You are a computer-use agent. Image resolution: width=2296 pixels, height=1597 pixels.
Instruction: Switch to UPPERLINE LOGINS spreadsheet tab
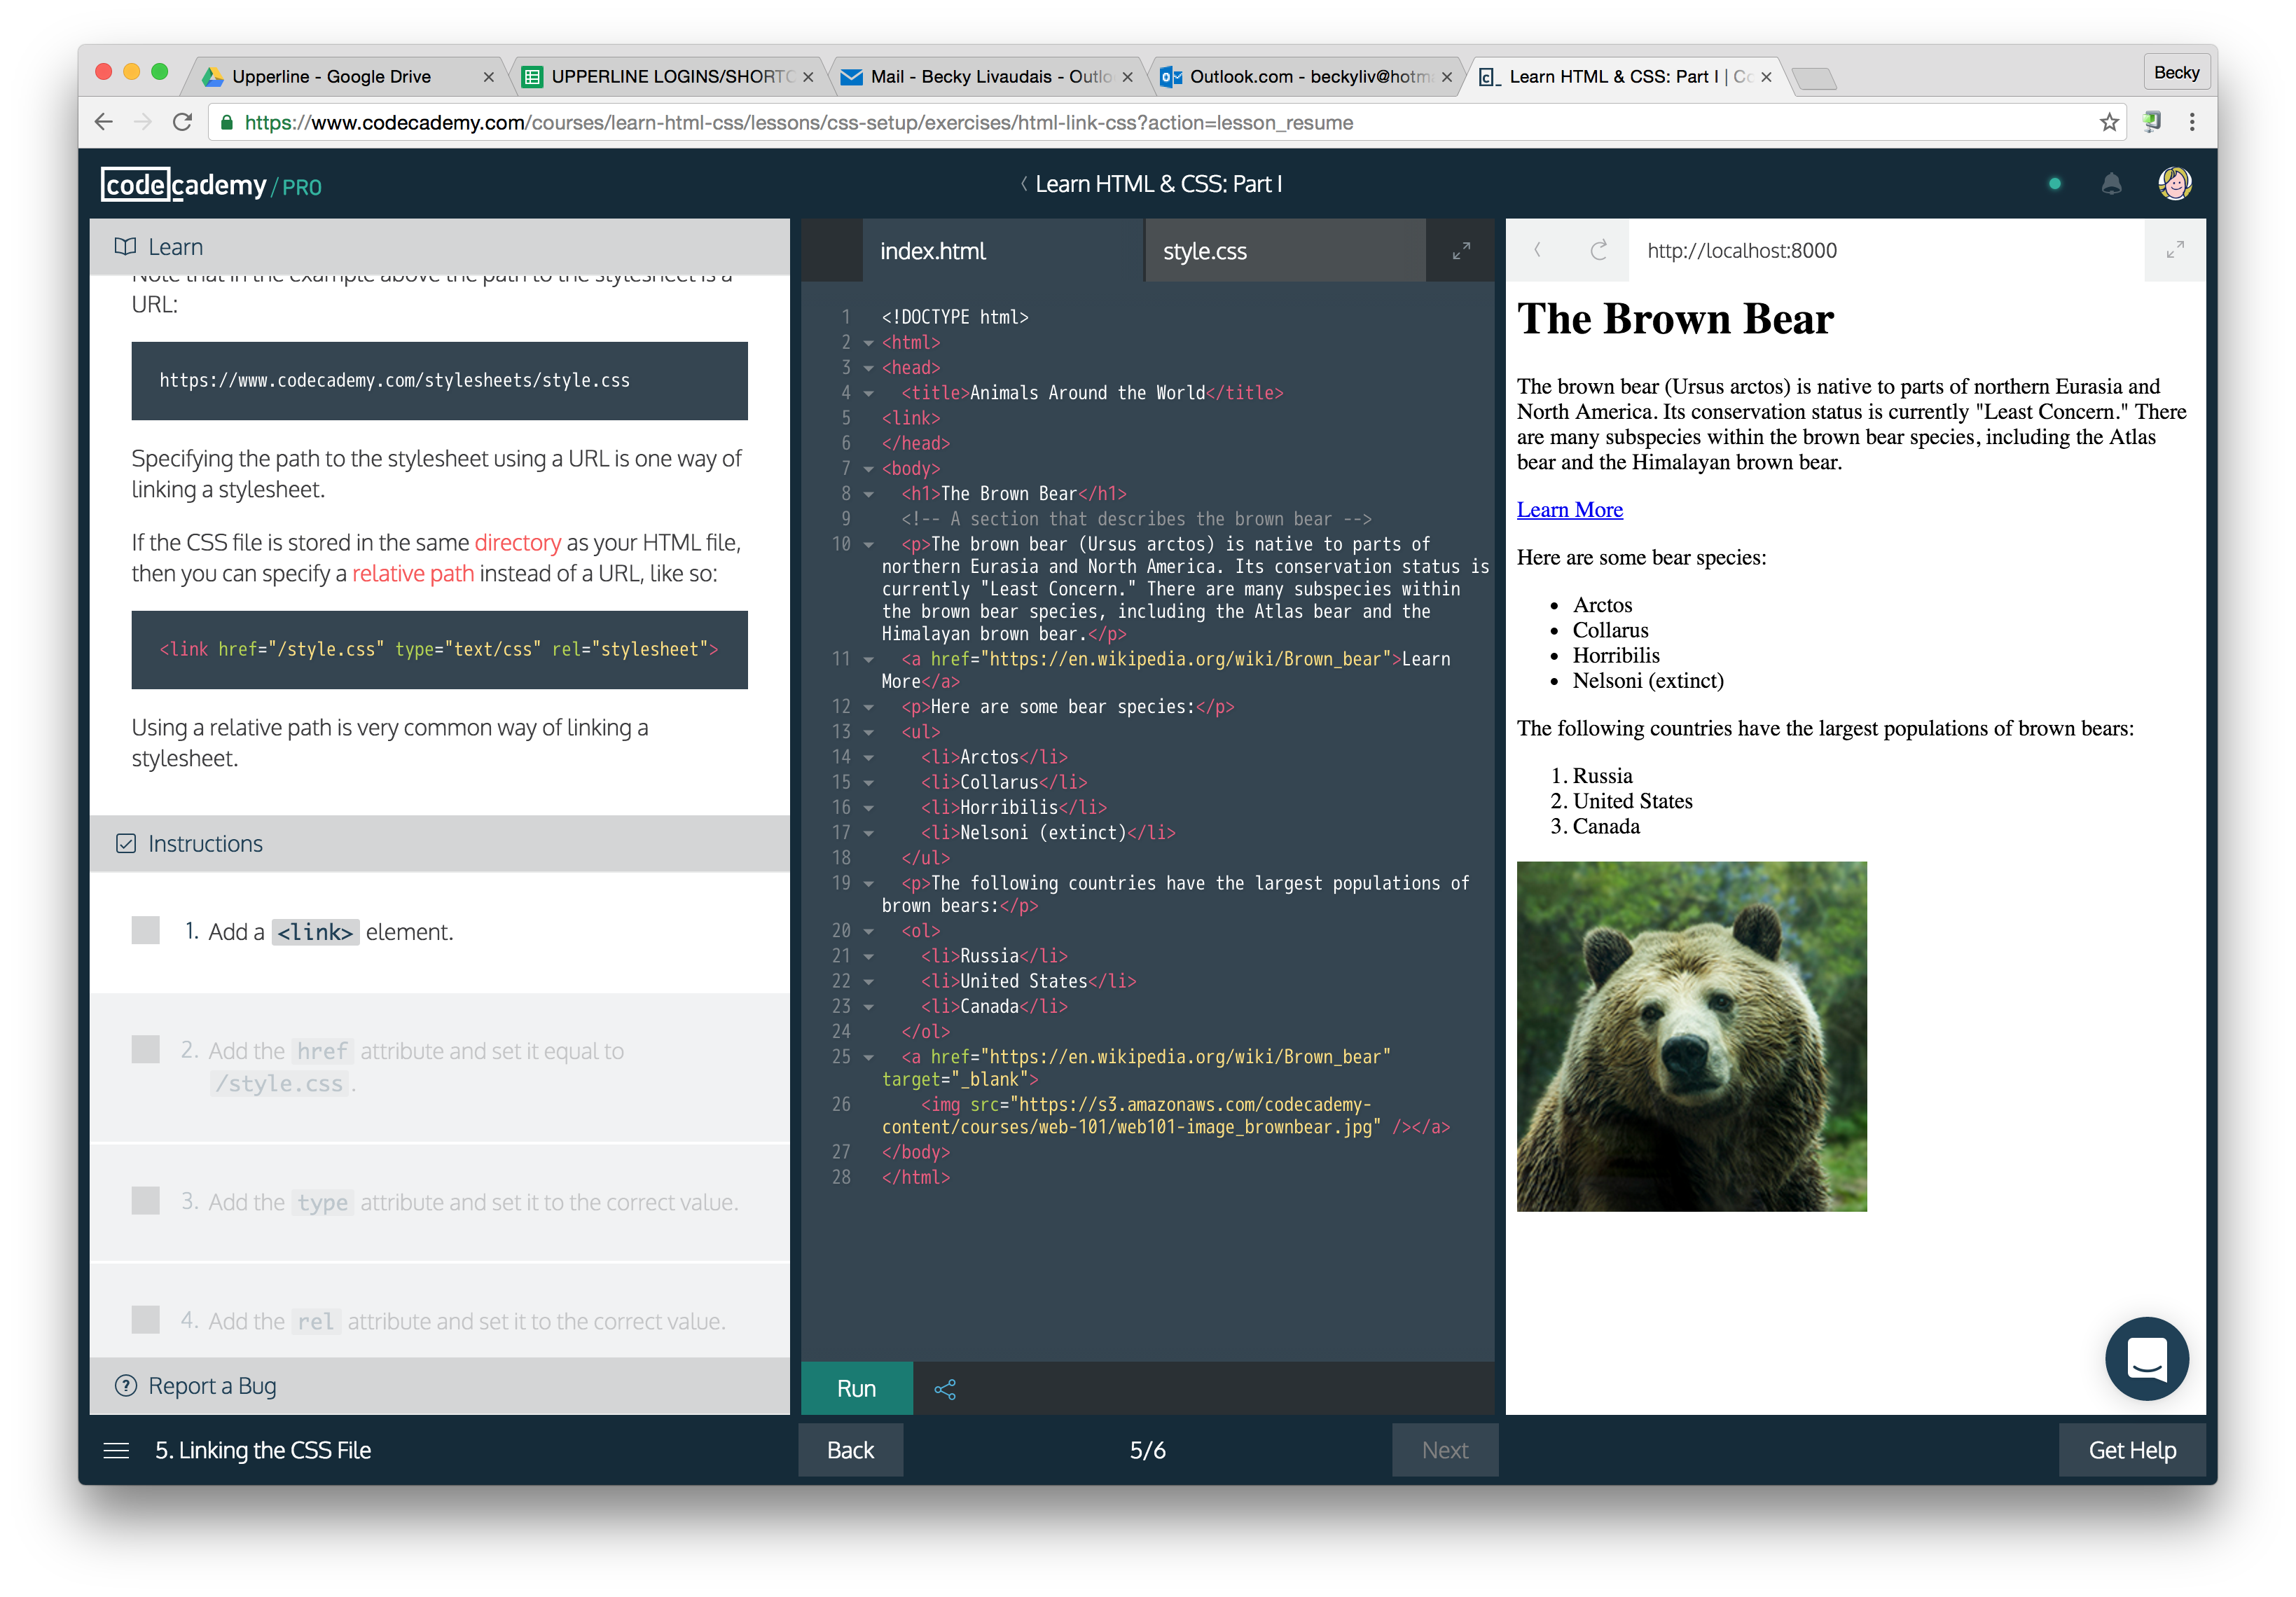[x=668, y=76]
